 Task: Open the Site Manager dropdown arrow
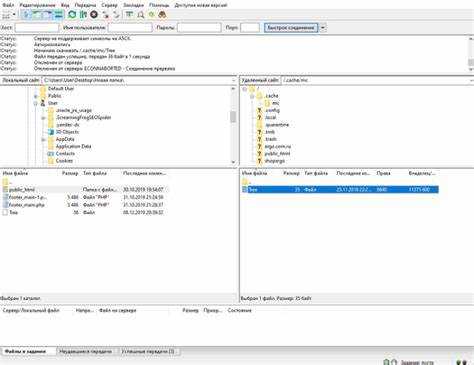coord(14,15)
